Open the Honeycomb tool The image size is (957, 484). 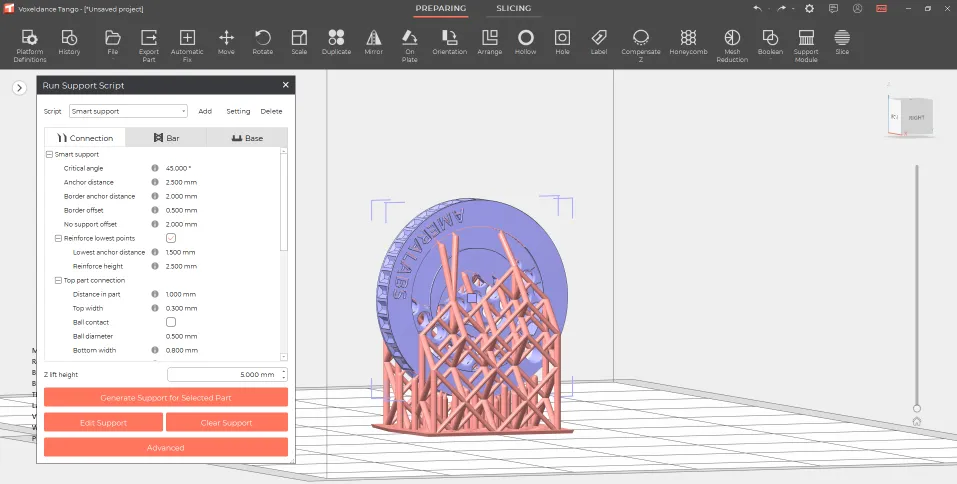[x=688, y=43]
